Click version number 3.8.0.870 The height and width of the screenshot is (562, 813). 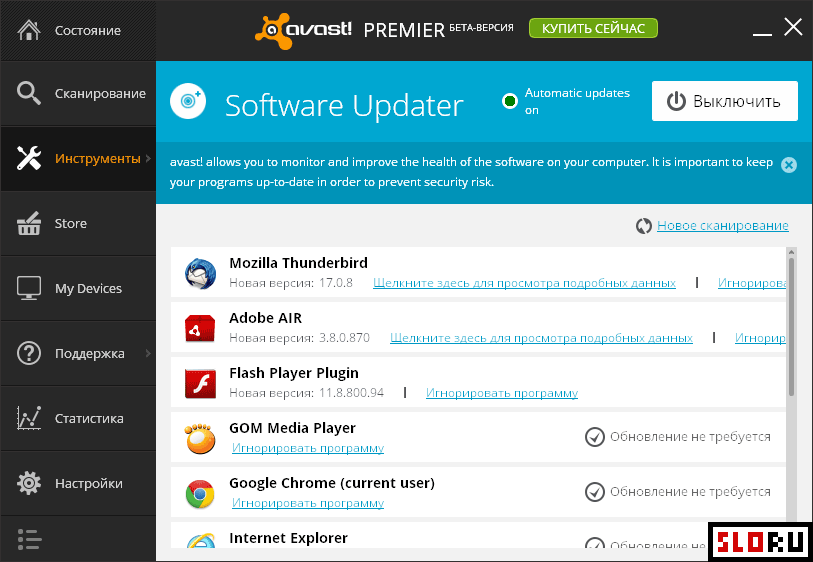344,338
